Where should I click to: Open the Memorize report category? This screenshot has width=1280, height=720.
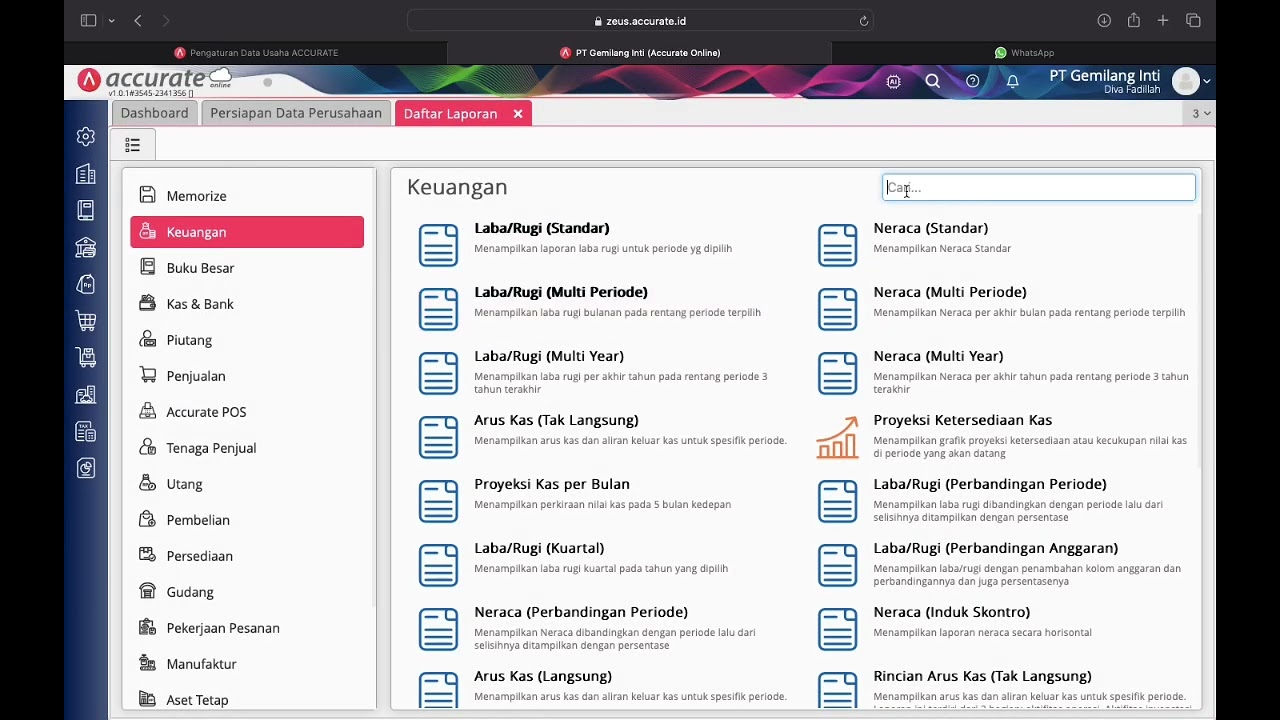247,196
